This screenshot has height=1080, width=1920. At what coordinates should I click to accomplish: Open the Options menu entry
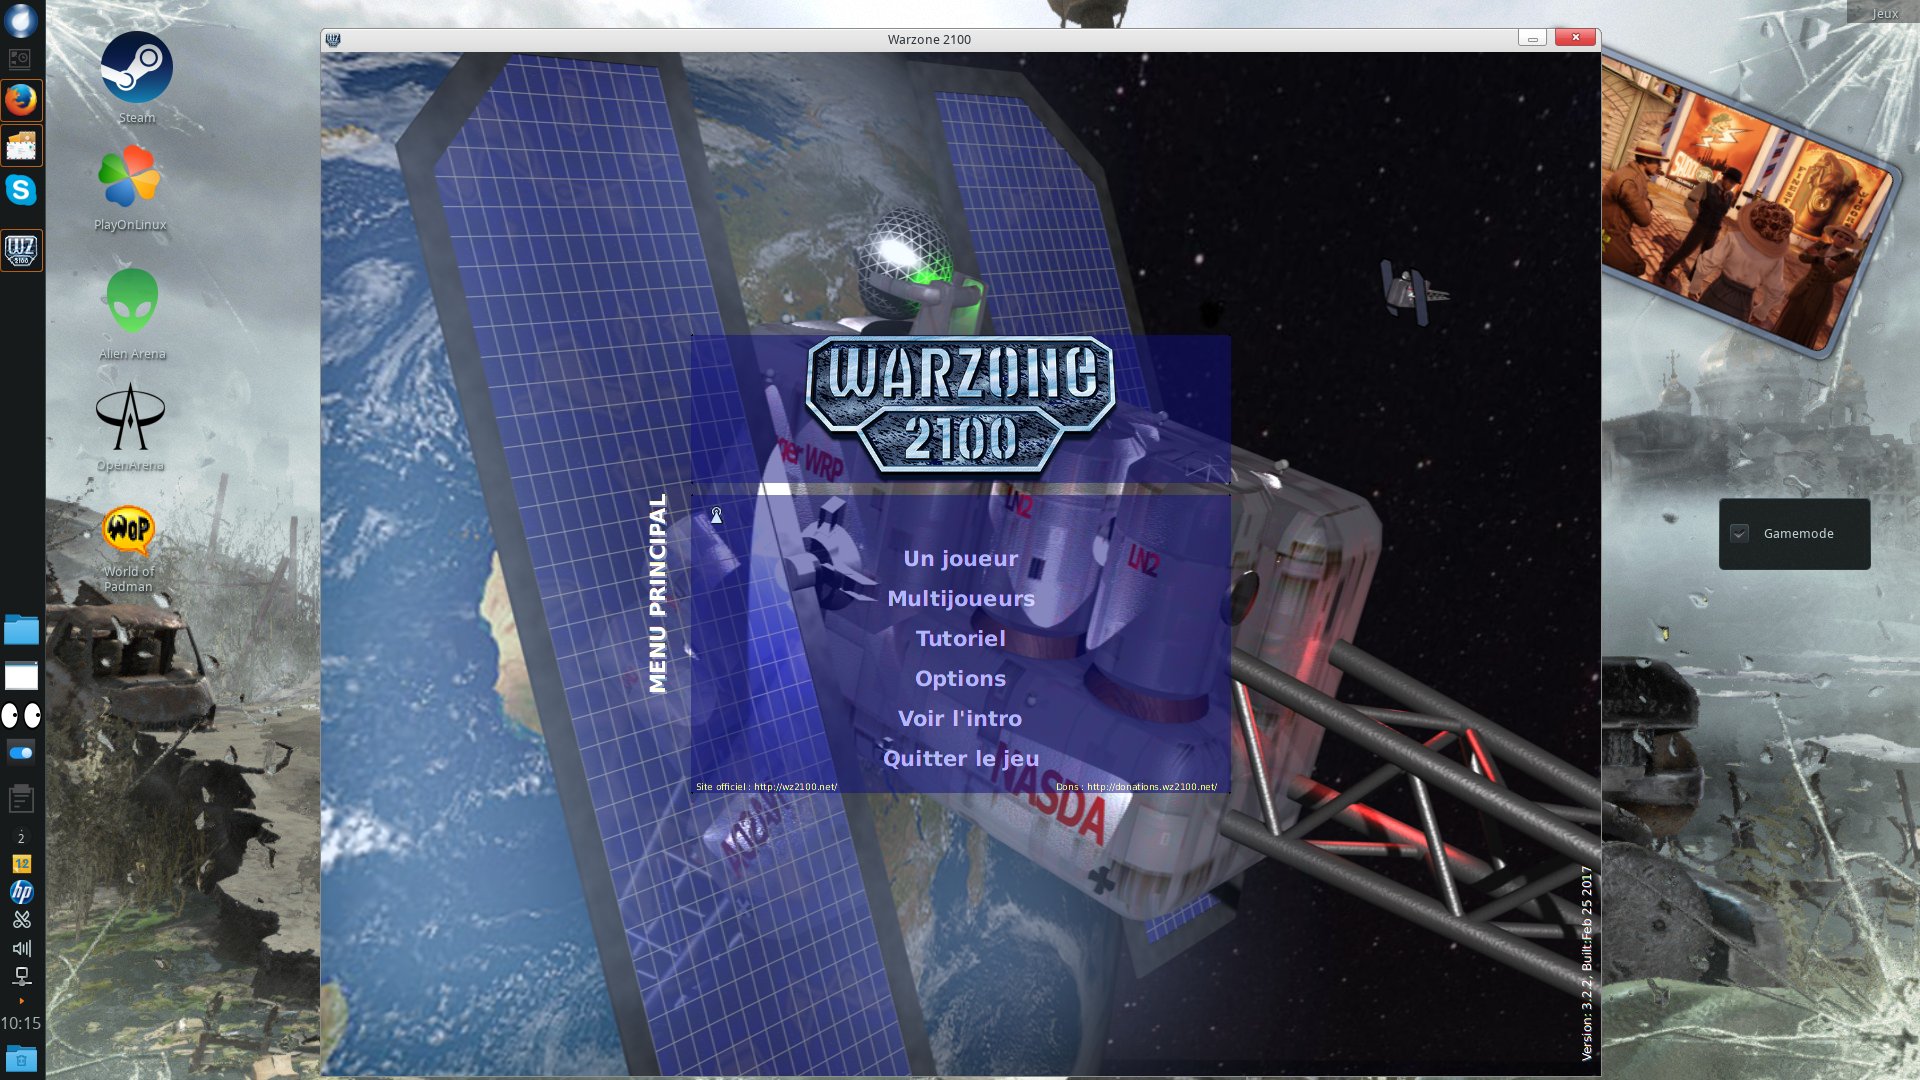tap(960, 679)
